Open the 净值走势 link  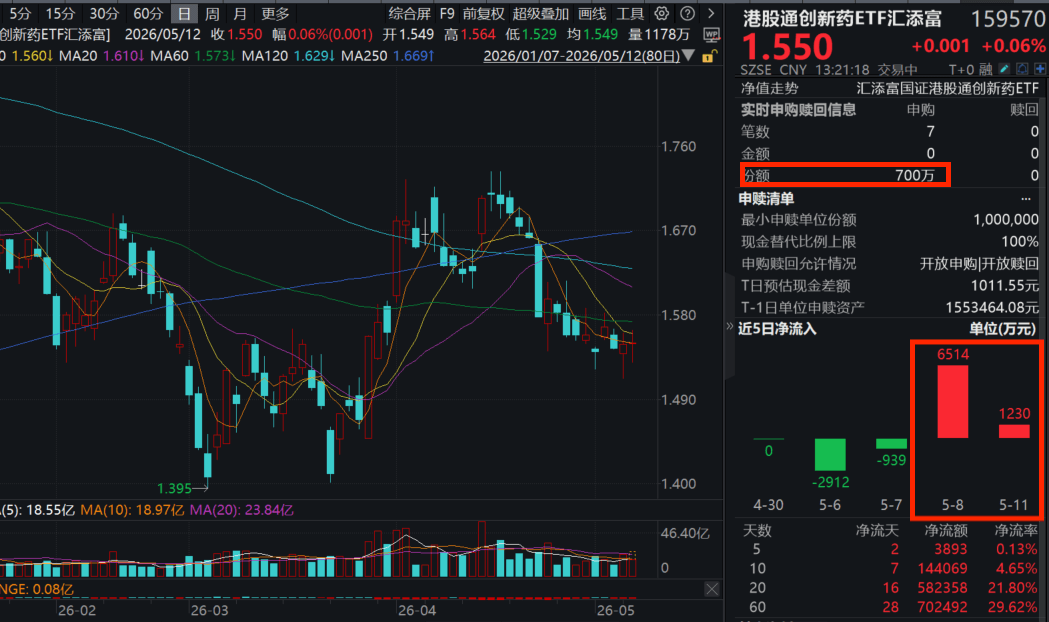tap(769, 88)
